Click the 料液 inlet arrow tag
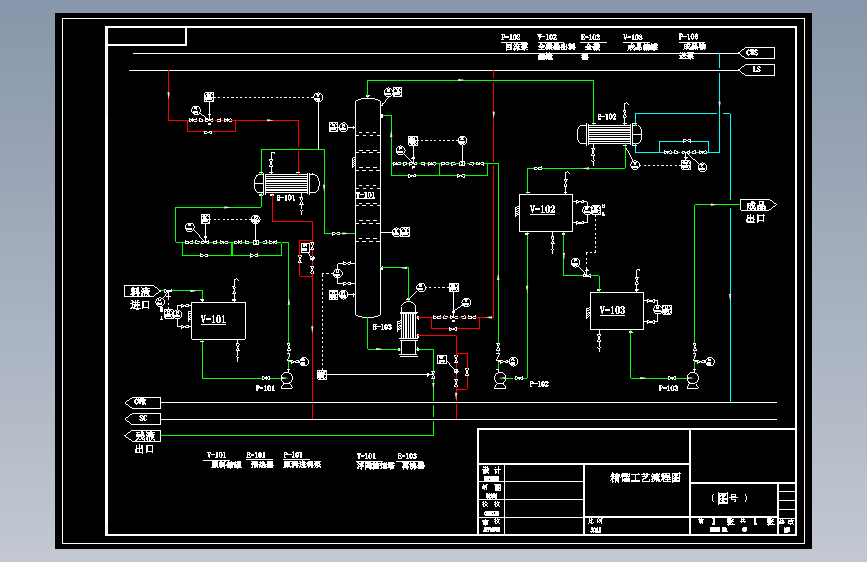The width and height of the screenshot is (867, 562). (142, 291)
